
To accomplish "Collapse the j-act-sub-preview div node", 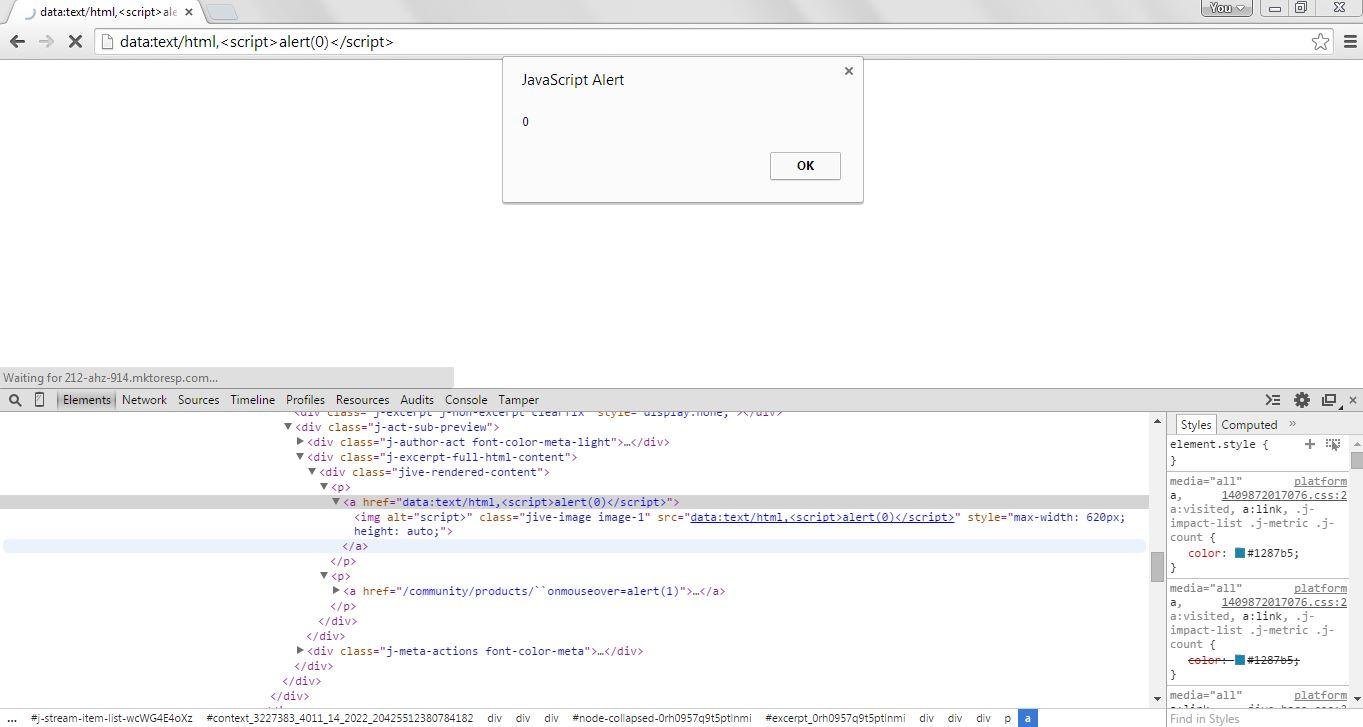I will [288, 427].
